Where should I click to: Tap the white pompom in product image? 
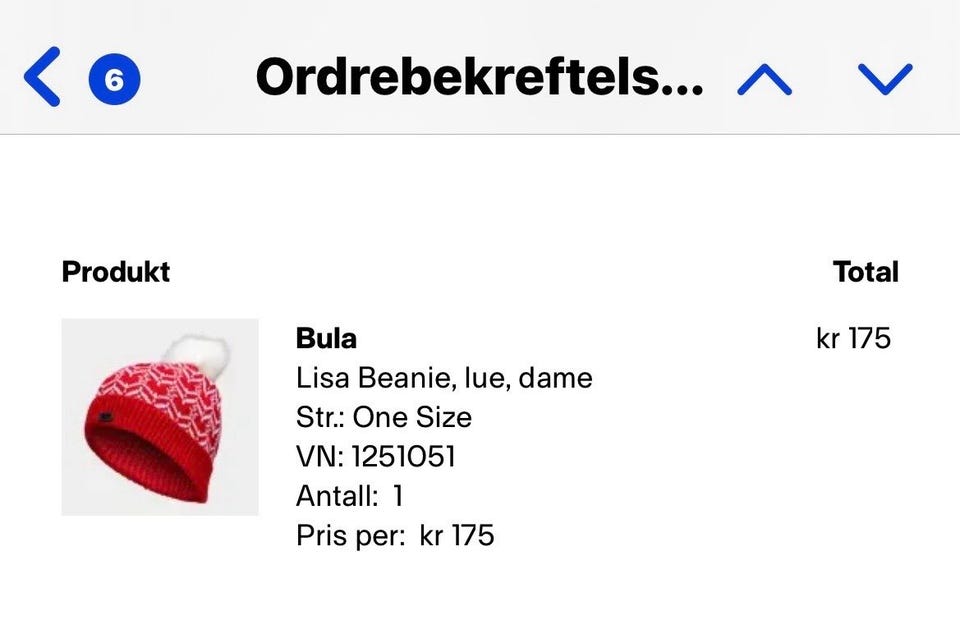(x=197, y=352)
